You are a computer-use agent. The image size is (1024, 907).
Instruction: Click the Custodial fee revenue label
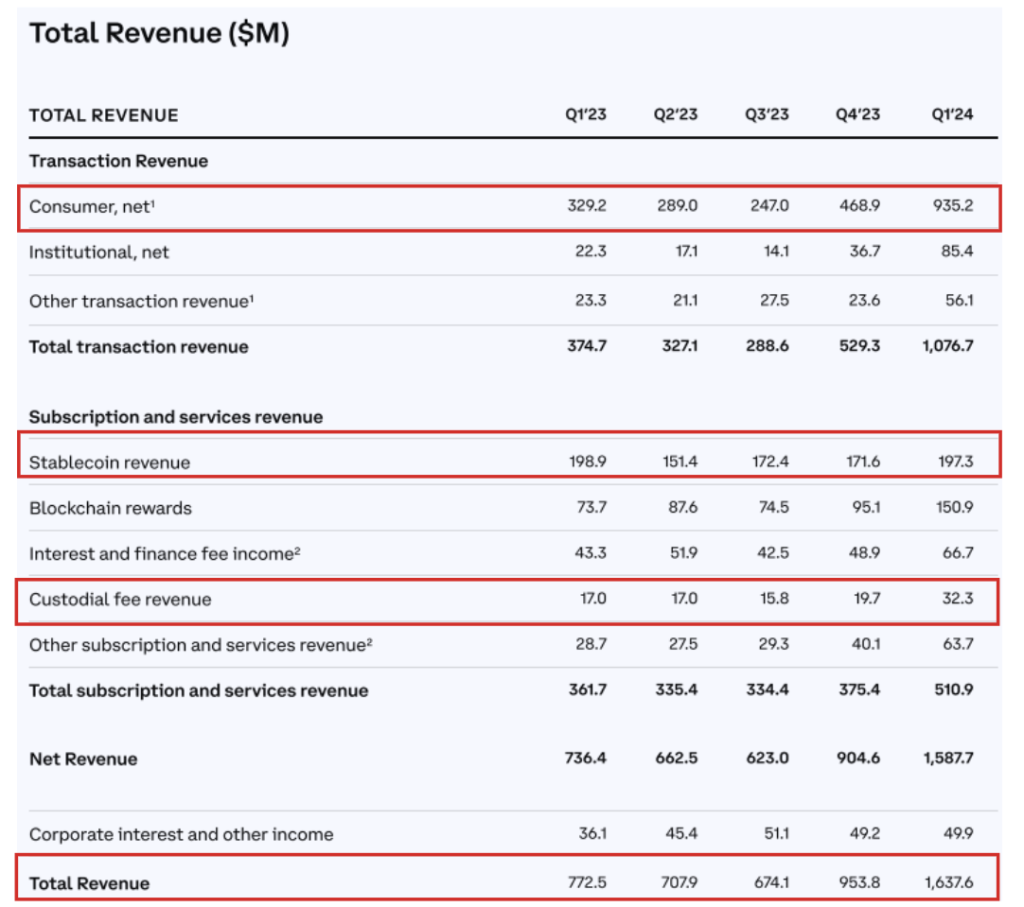pos(120,600)
